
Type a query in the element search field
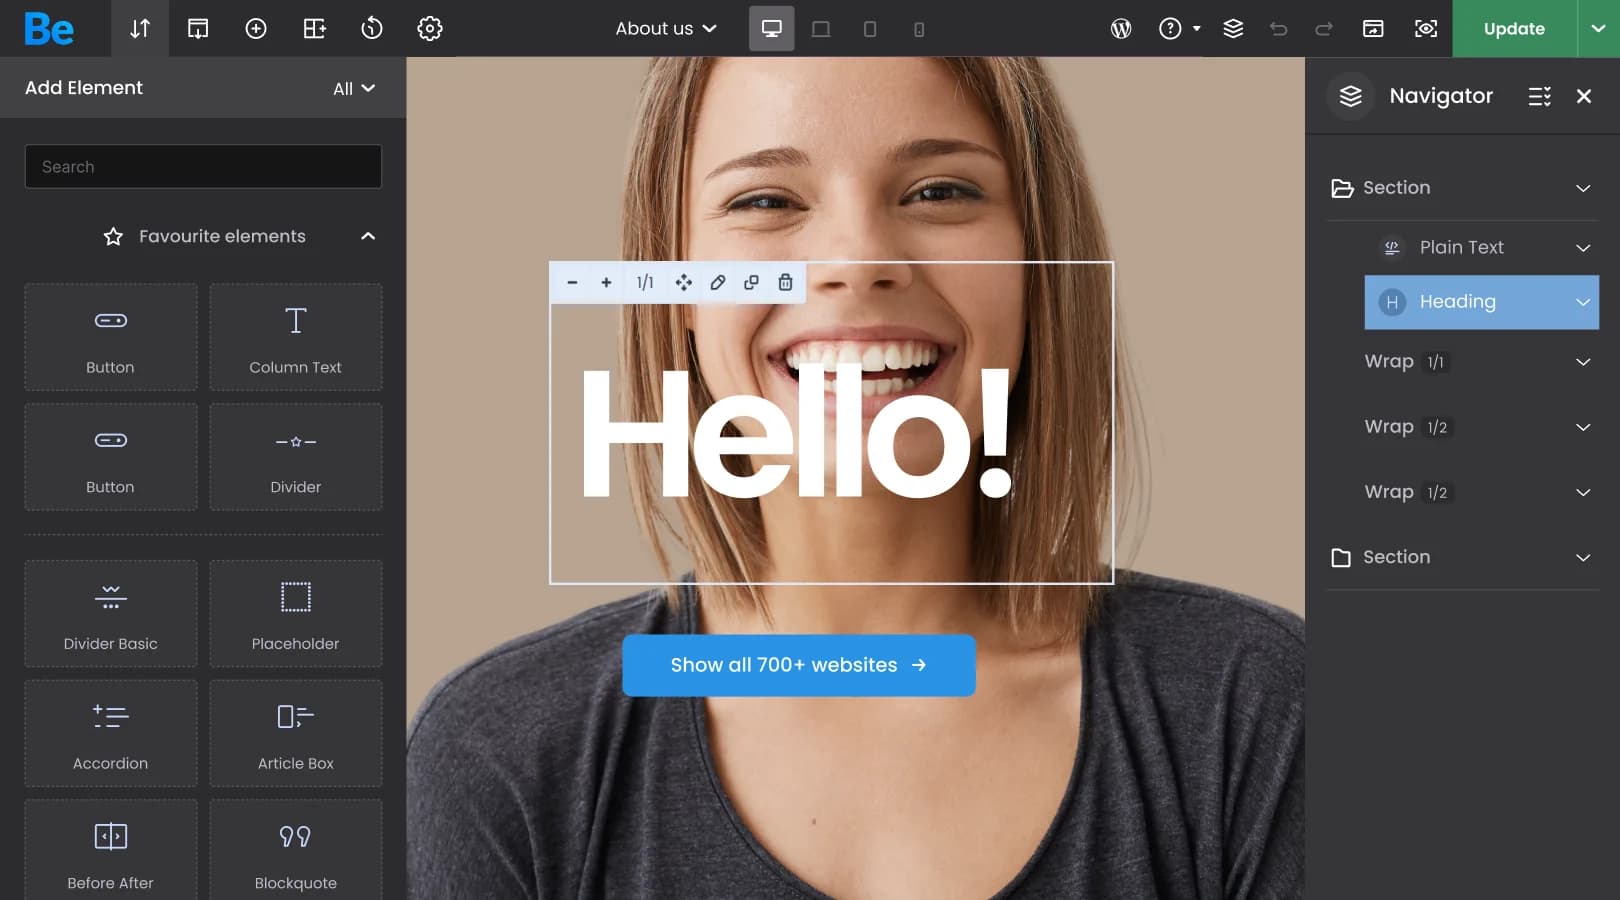pyautogui.click(x=203, y=166)
